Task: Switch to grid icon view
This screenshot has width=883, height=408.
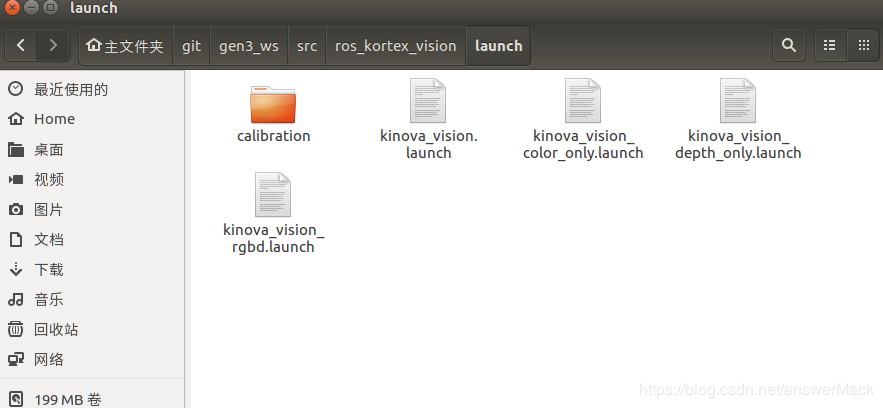Action: pos(864,46)
